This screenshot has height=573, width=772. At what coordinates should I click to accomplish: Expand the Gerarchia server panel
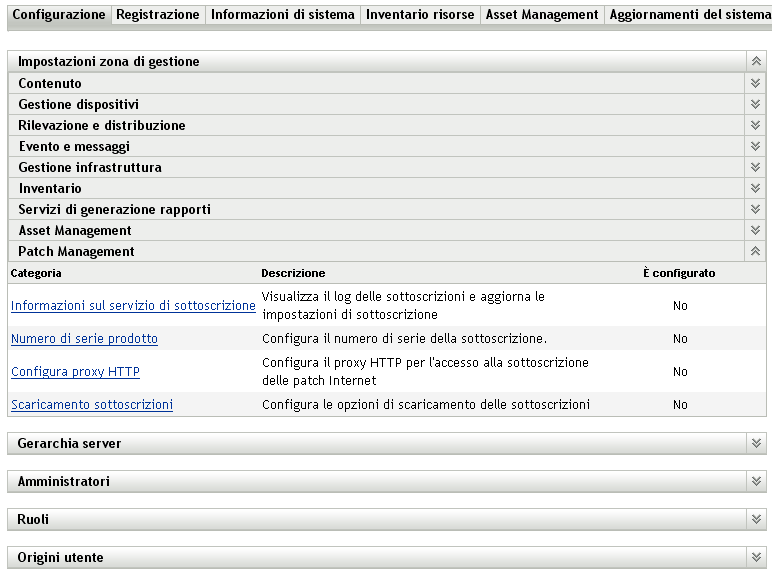pos(756,443)
